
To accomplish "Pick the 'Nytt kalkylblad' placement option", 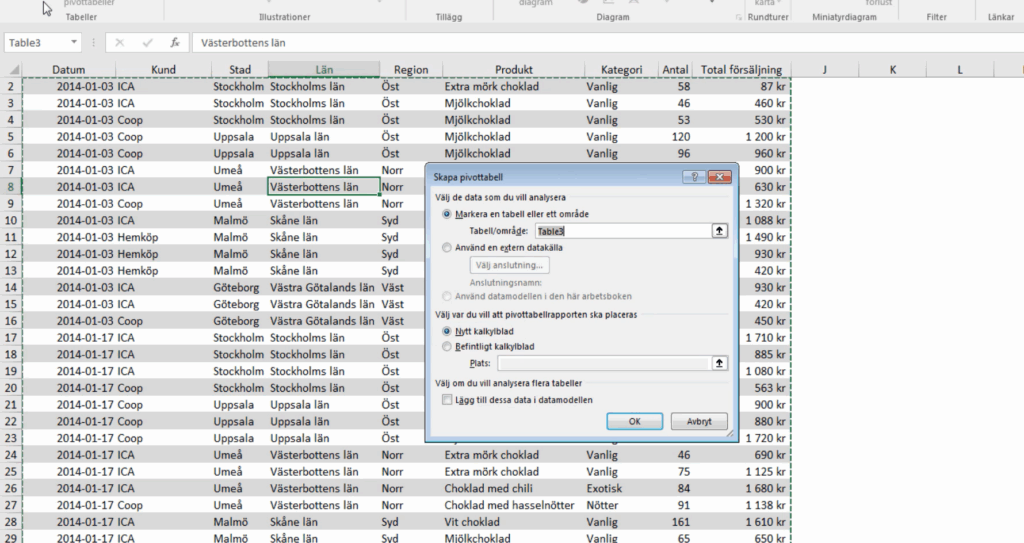I will pyautogui.click(x=446, y=331).
